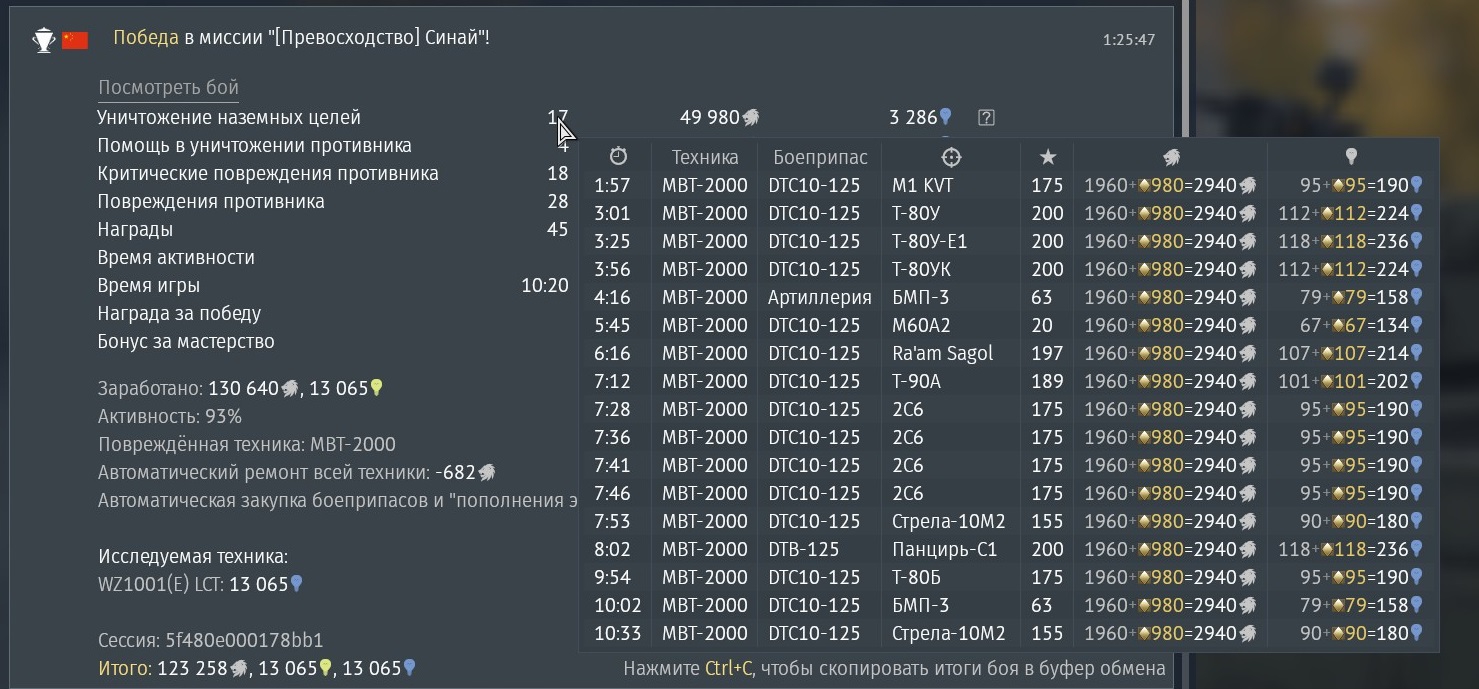This screenshot has height=689, width=1479.
Task: Click the lightbulb research icon in the table header
Action: pyautogui.click(x=1351, y=157)
